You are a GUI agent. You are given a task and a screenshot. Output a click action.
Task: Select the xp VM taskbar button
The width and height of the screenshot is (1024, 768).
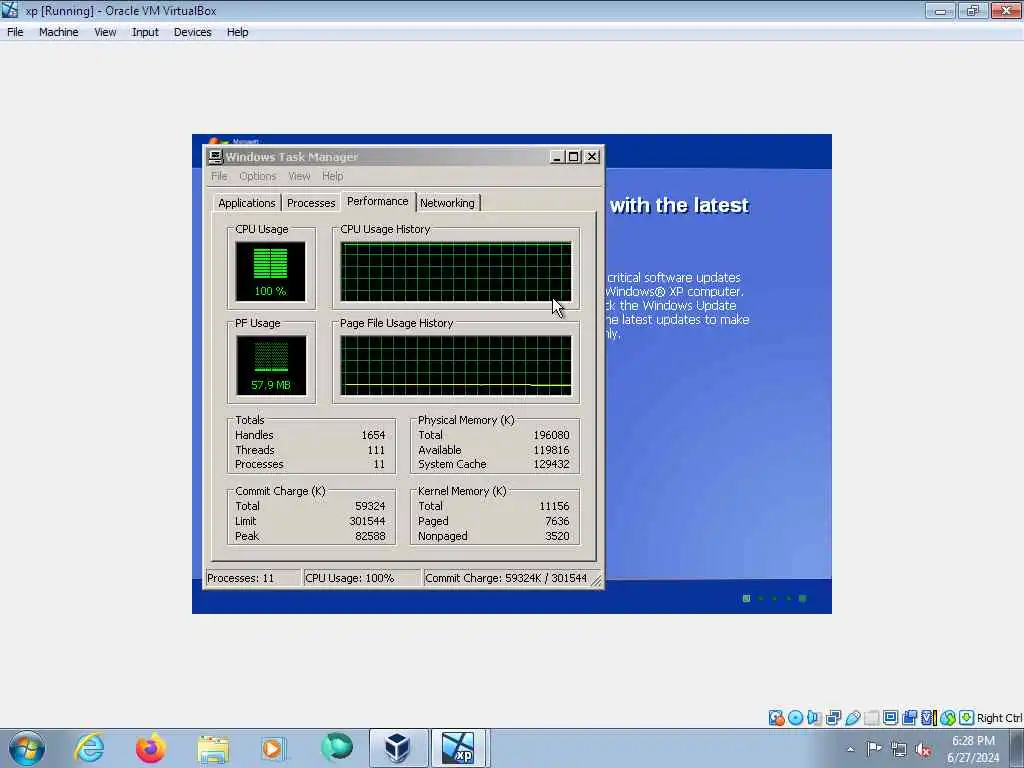458,748
